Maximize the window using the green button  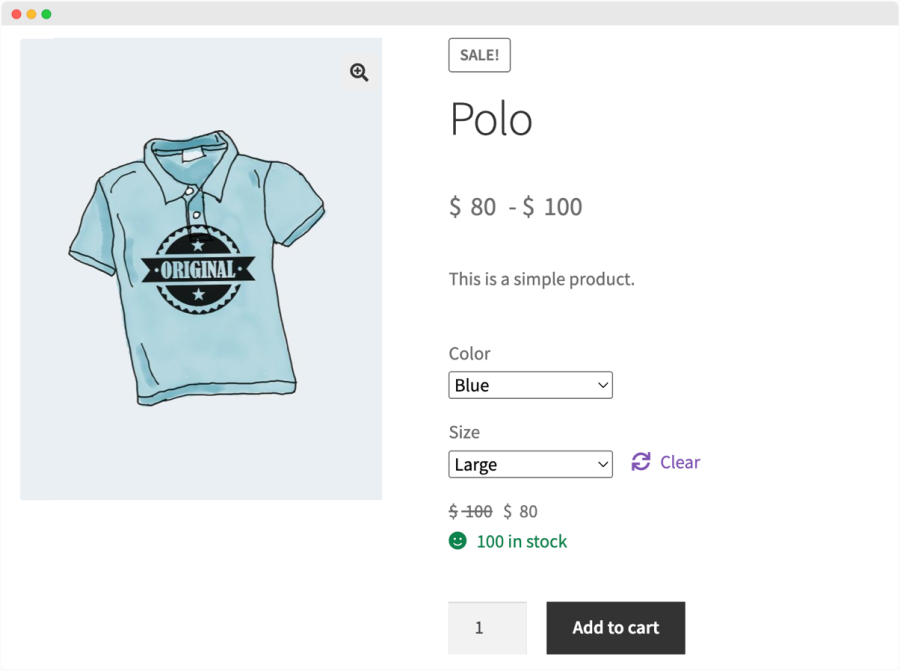point(46,14)
